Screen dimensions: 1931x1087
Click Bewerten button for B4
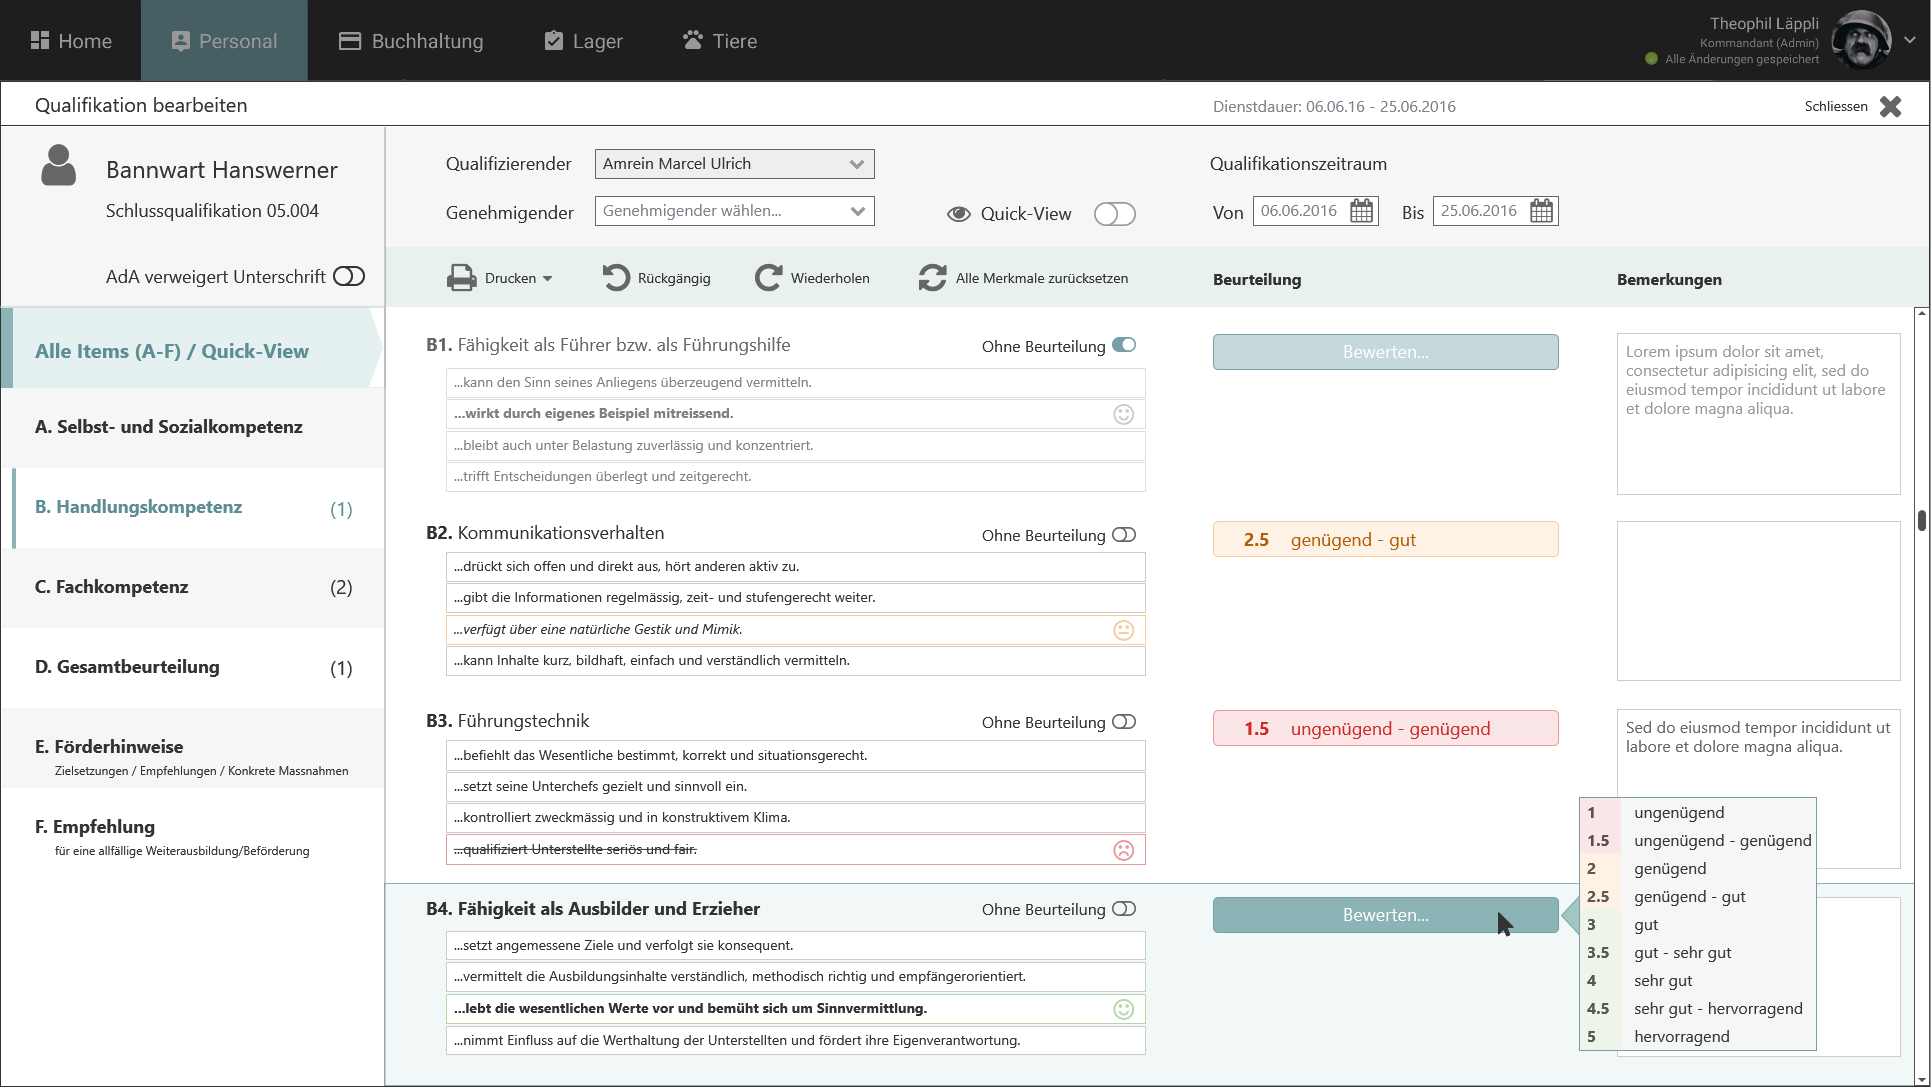(x=1385, y=915)
